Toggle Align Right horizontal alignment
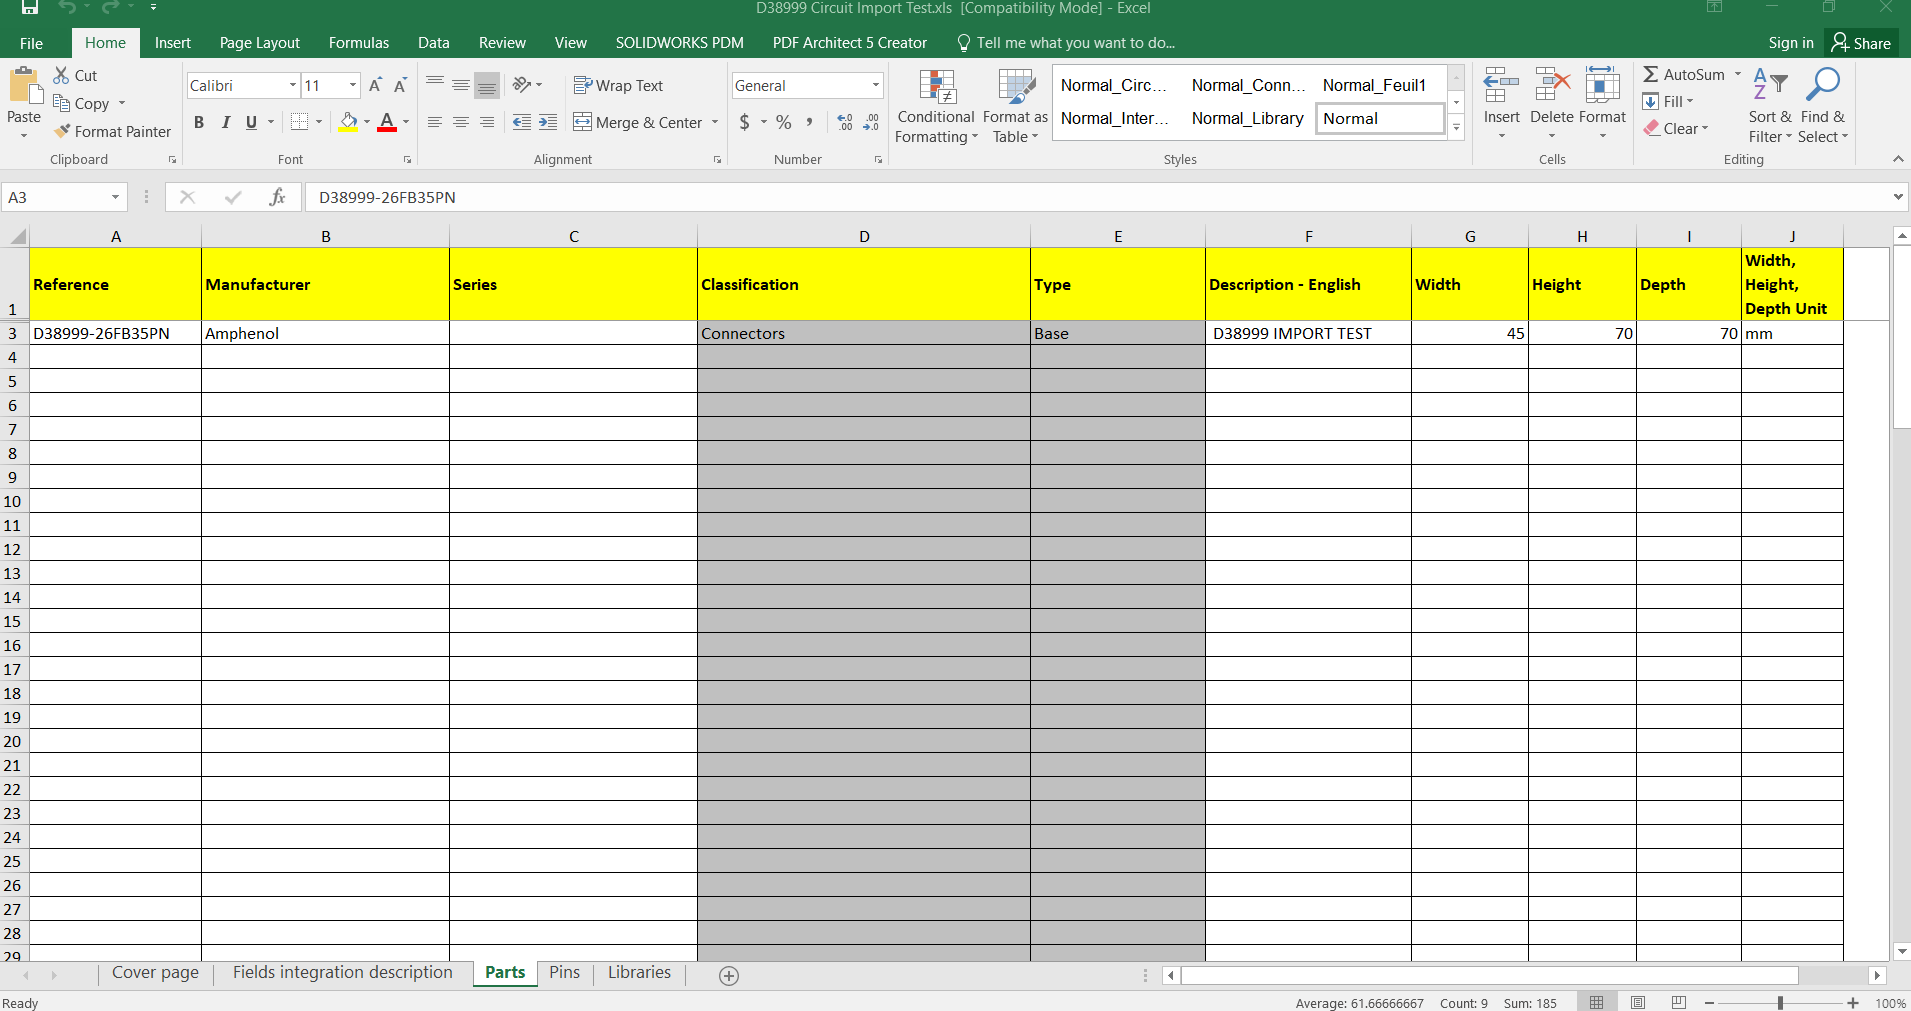The image size is (1911, 1011). 487,122
